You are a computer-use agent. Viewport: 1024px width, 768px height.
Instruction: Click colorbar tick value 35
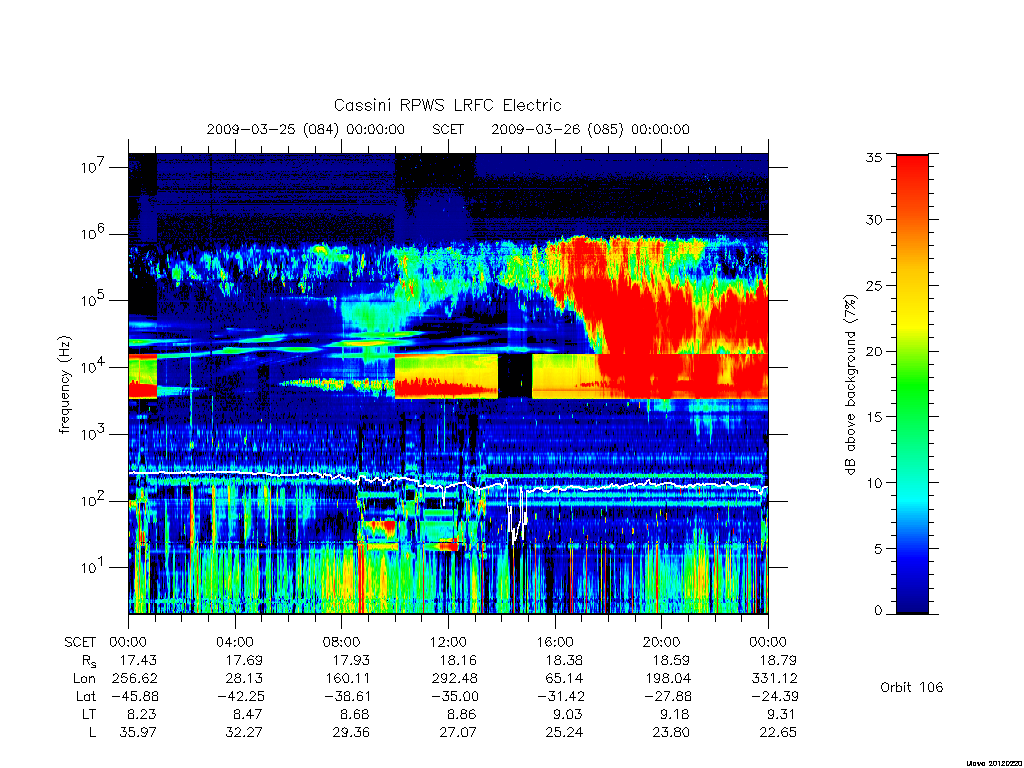tap(874, 157)
